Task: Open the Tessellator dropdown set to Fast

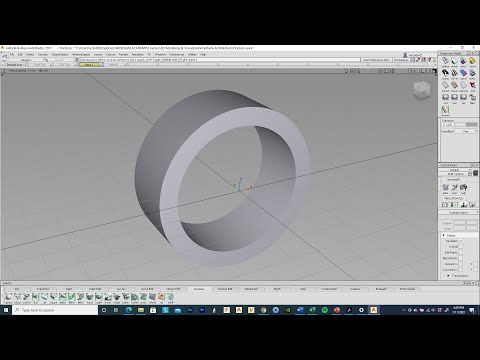Action: [465, 131]
